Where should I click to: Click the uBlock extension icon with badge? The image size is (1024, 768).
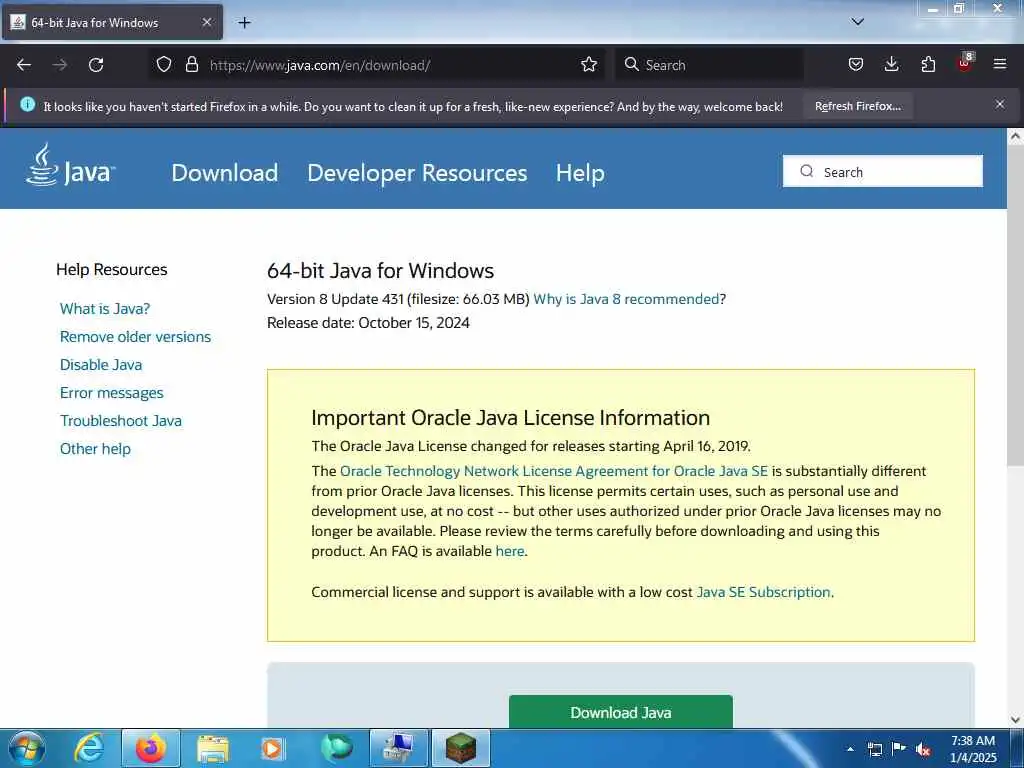[x=965, y=63]
